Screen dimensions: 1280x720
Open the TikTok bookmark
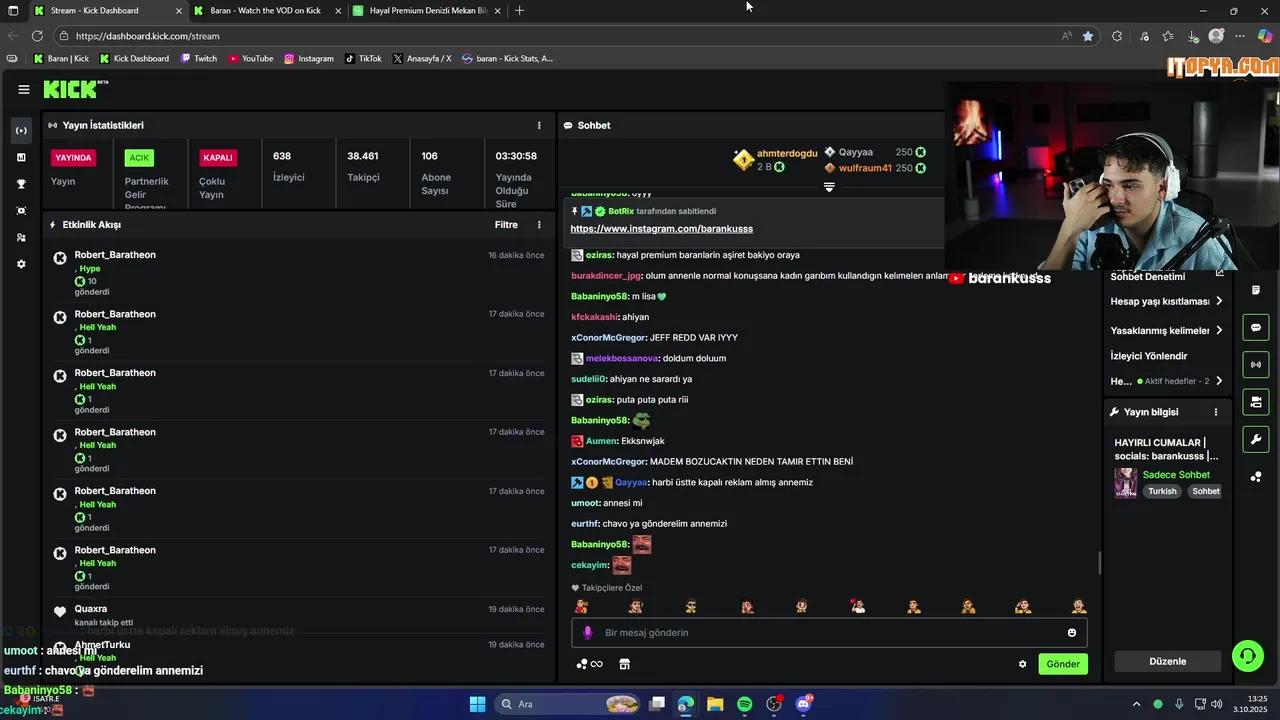tap(364, 58)
